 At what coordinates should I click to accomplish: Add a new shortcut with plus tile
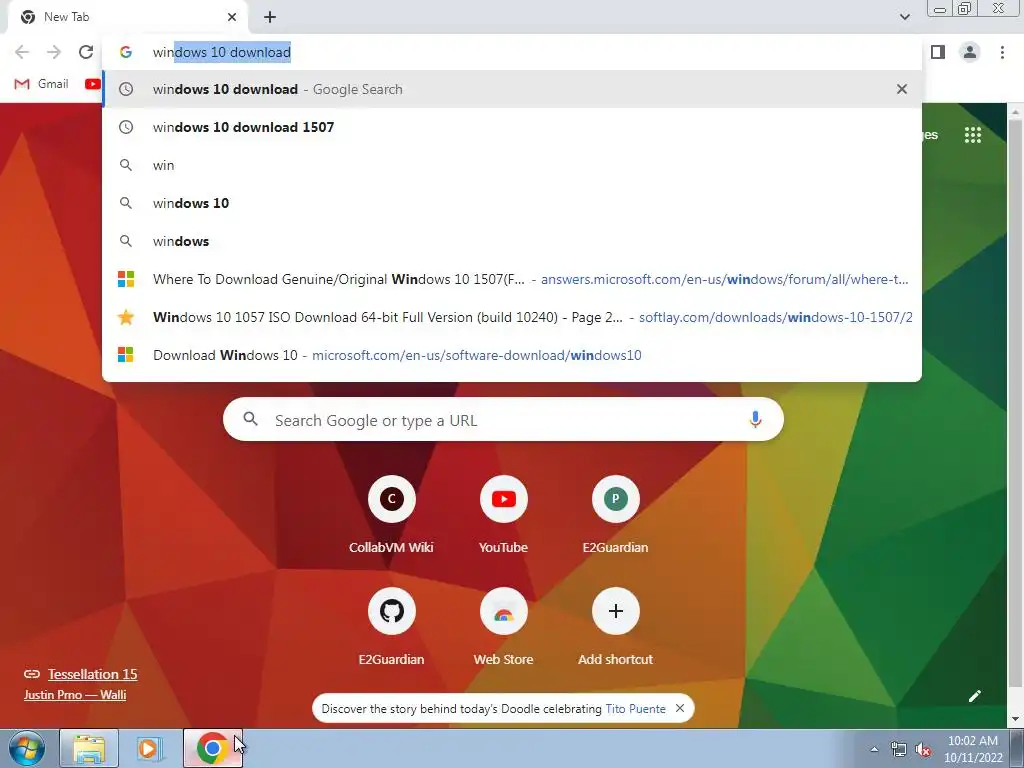point(615,628)
